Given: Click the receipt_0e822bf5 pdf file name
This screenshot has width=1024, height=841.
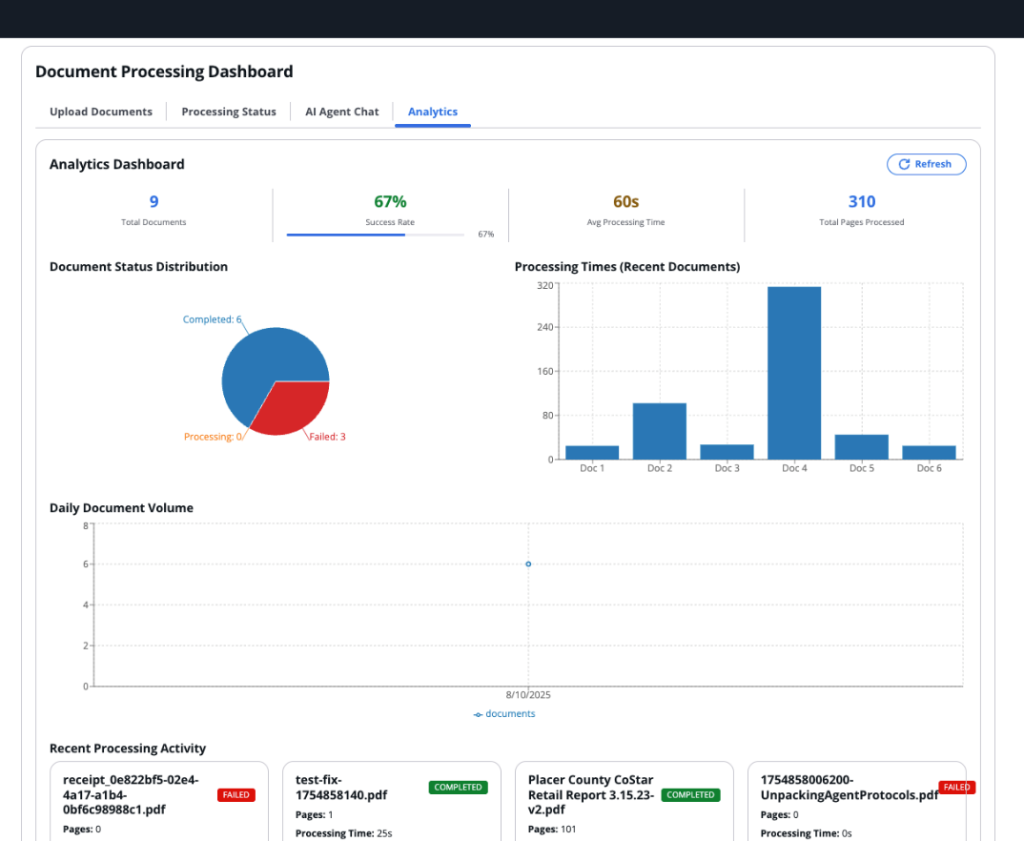Looking at the screenshot, I should coord(131,795).
